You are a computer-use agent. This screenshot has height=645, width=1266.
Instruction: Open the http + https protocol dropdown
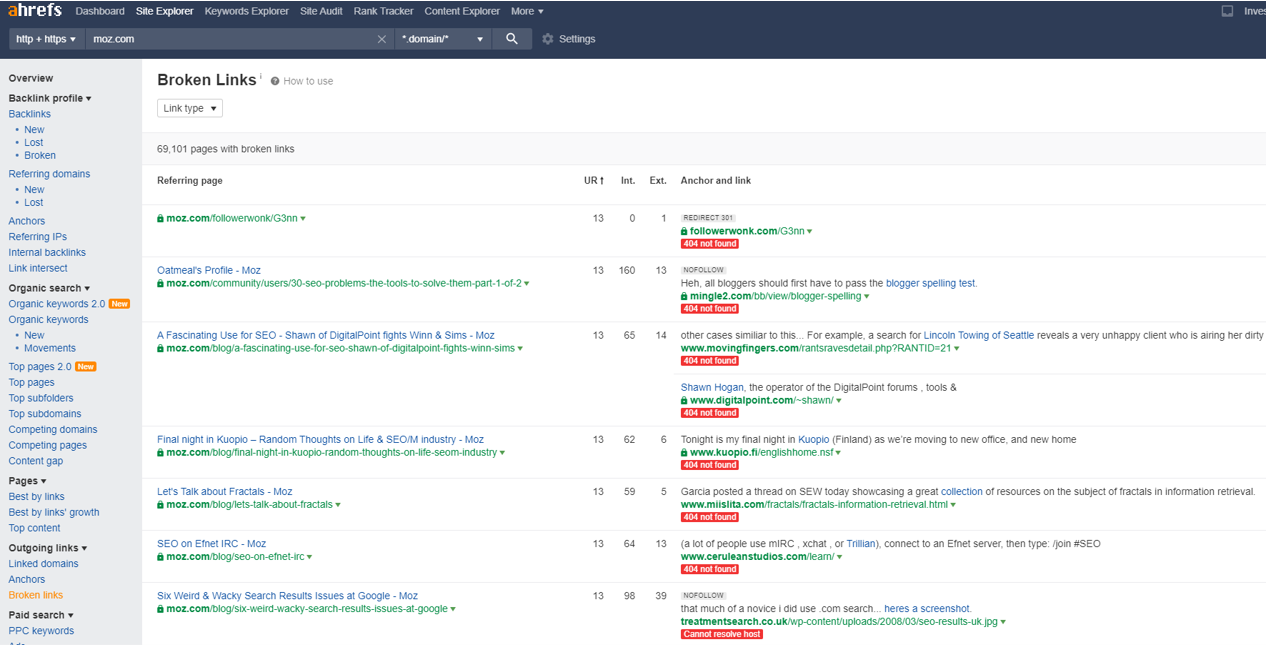(x=46, y=39)
